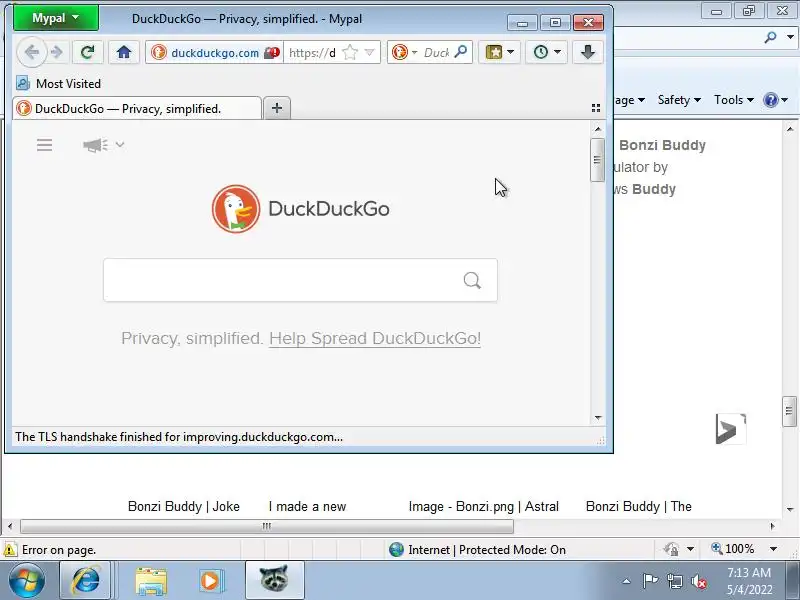Click the muted volume tray icon
Screen dimensions: 800x600
pyautogui.click(x=699, y=581)
